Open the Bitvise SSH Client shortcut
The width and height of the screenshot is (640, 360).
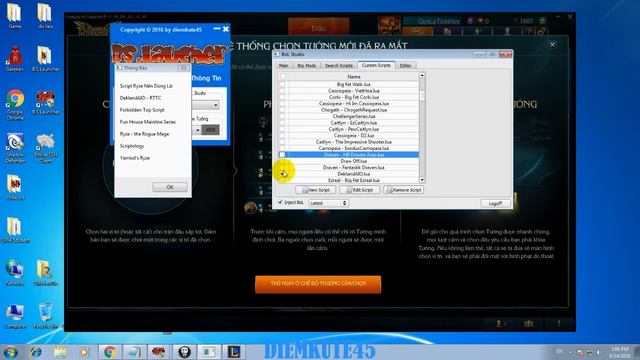[x=45, y=147]
